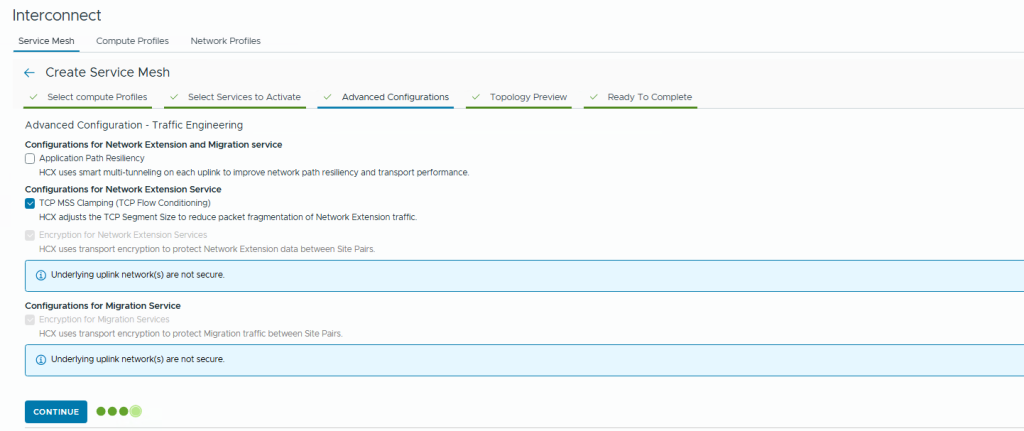Click the TCP Segment Size description text

point(228,217)
